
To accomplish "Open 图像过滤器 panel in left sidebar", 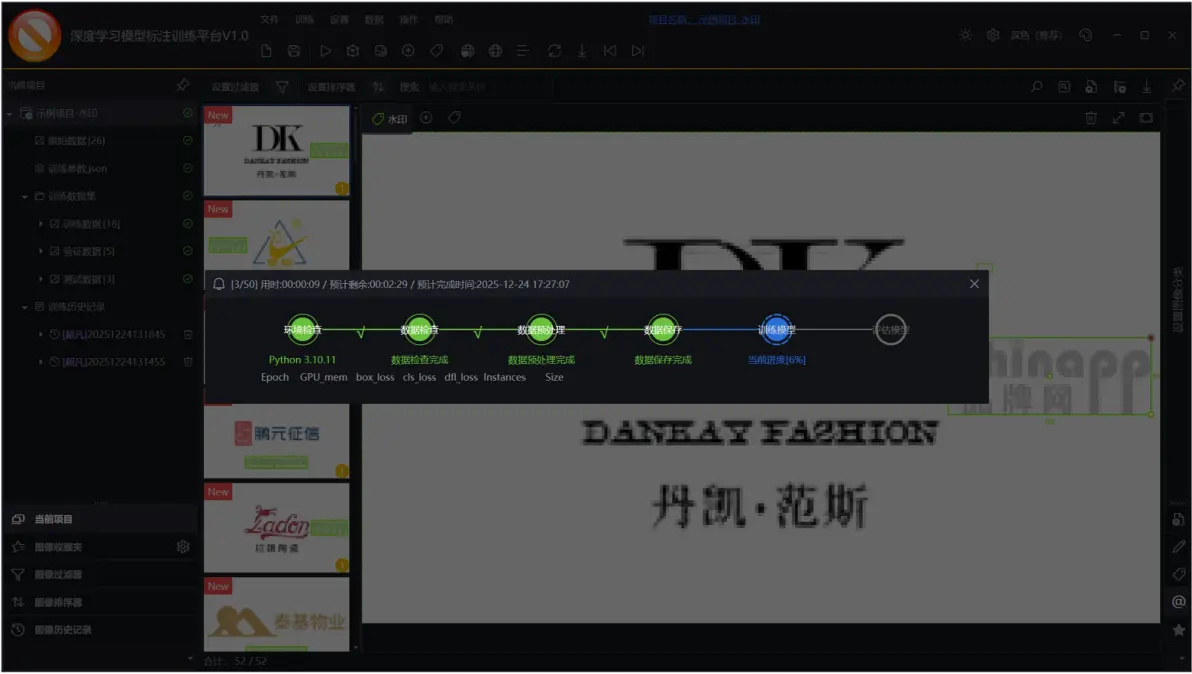I will coord(99,574).
